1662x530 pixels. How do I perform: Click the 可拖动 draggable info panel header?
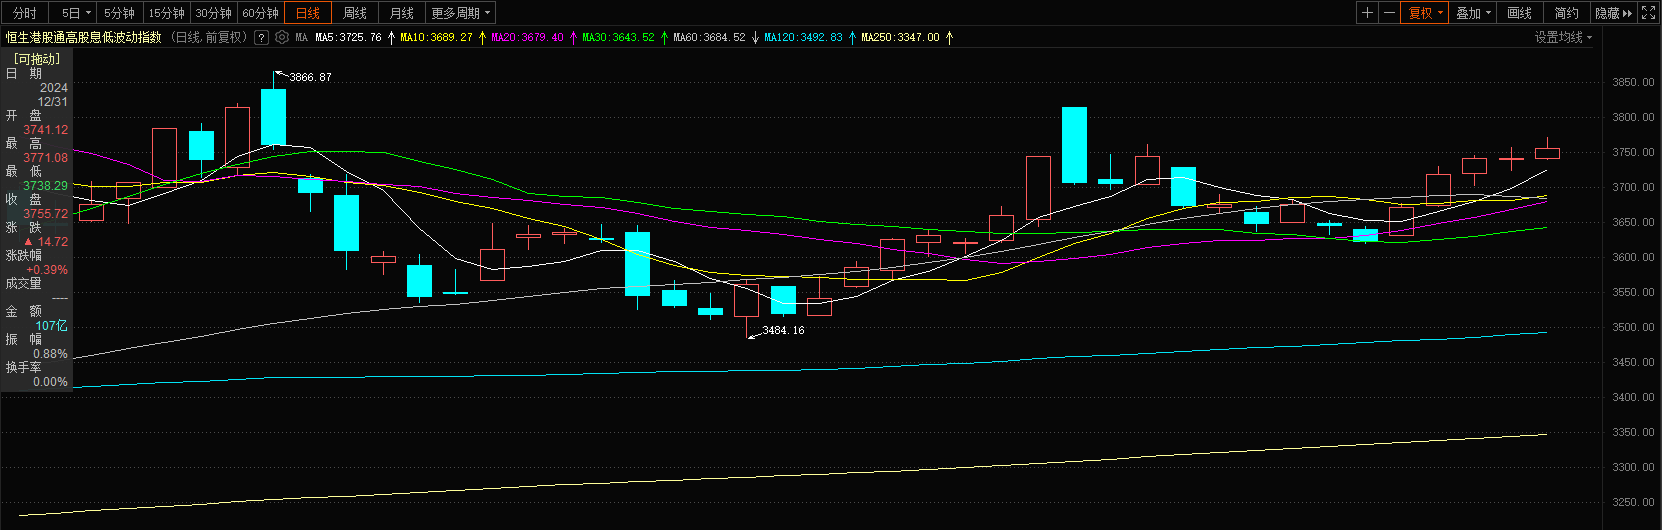tap(37, 59)
